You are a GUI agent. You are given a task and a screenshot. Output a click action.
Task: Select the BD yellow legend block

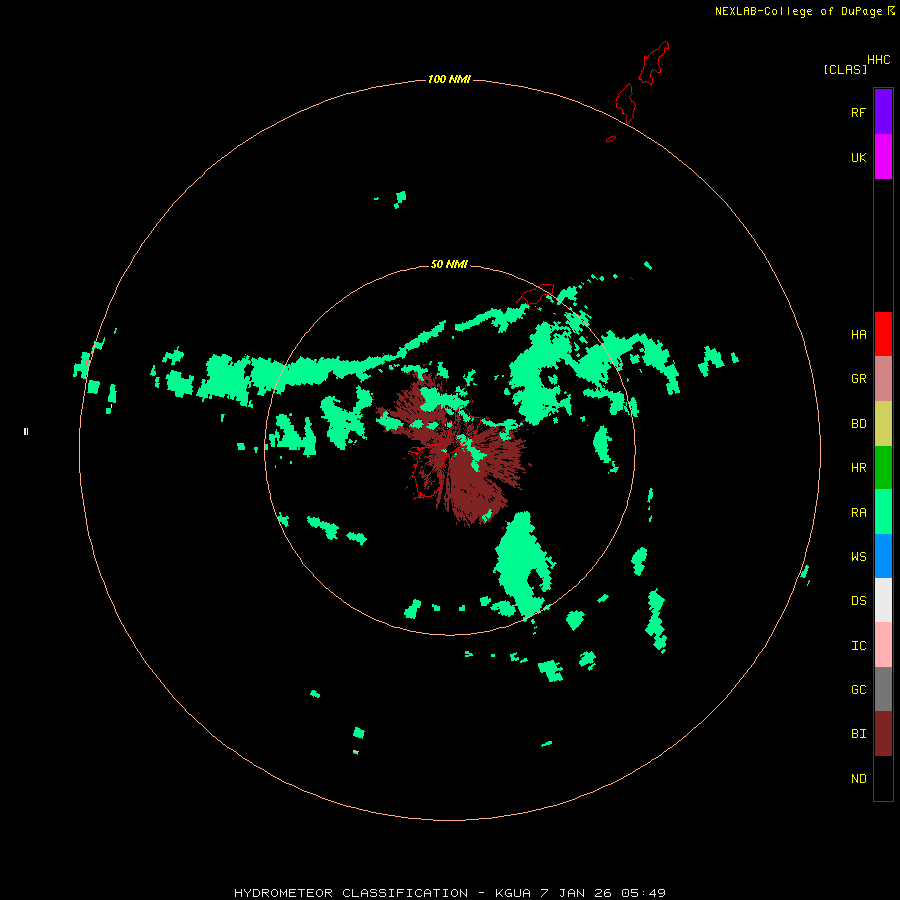(883, 424)
